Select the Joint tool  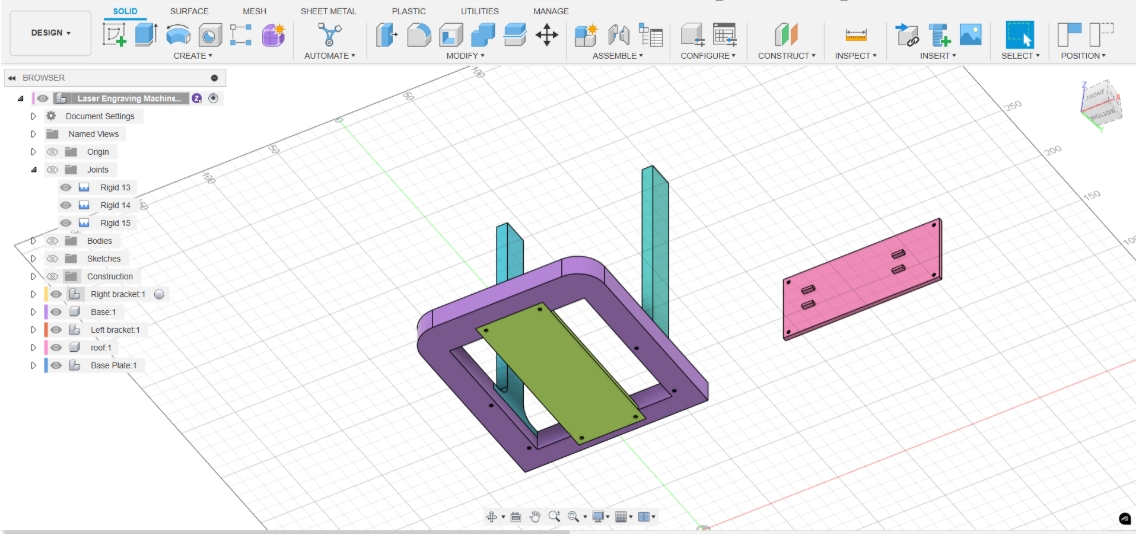tap(618, 34)
